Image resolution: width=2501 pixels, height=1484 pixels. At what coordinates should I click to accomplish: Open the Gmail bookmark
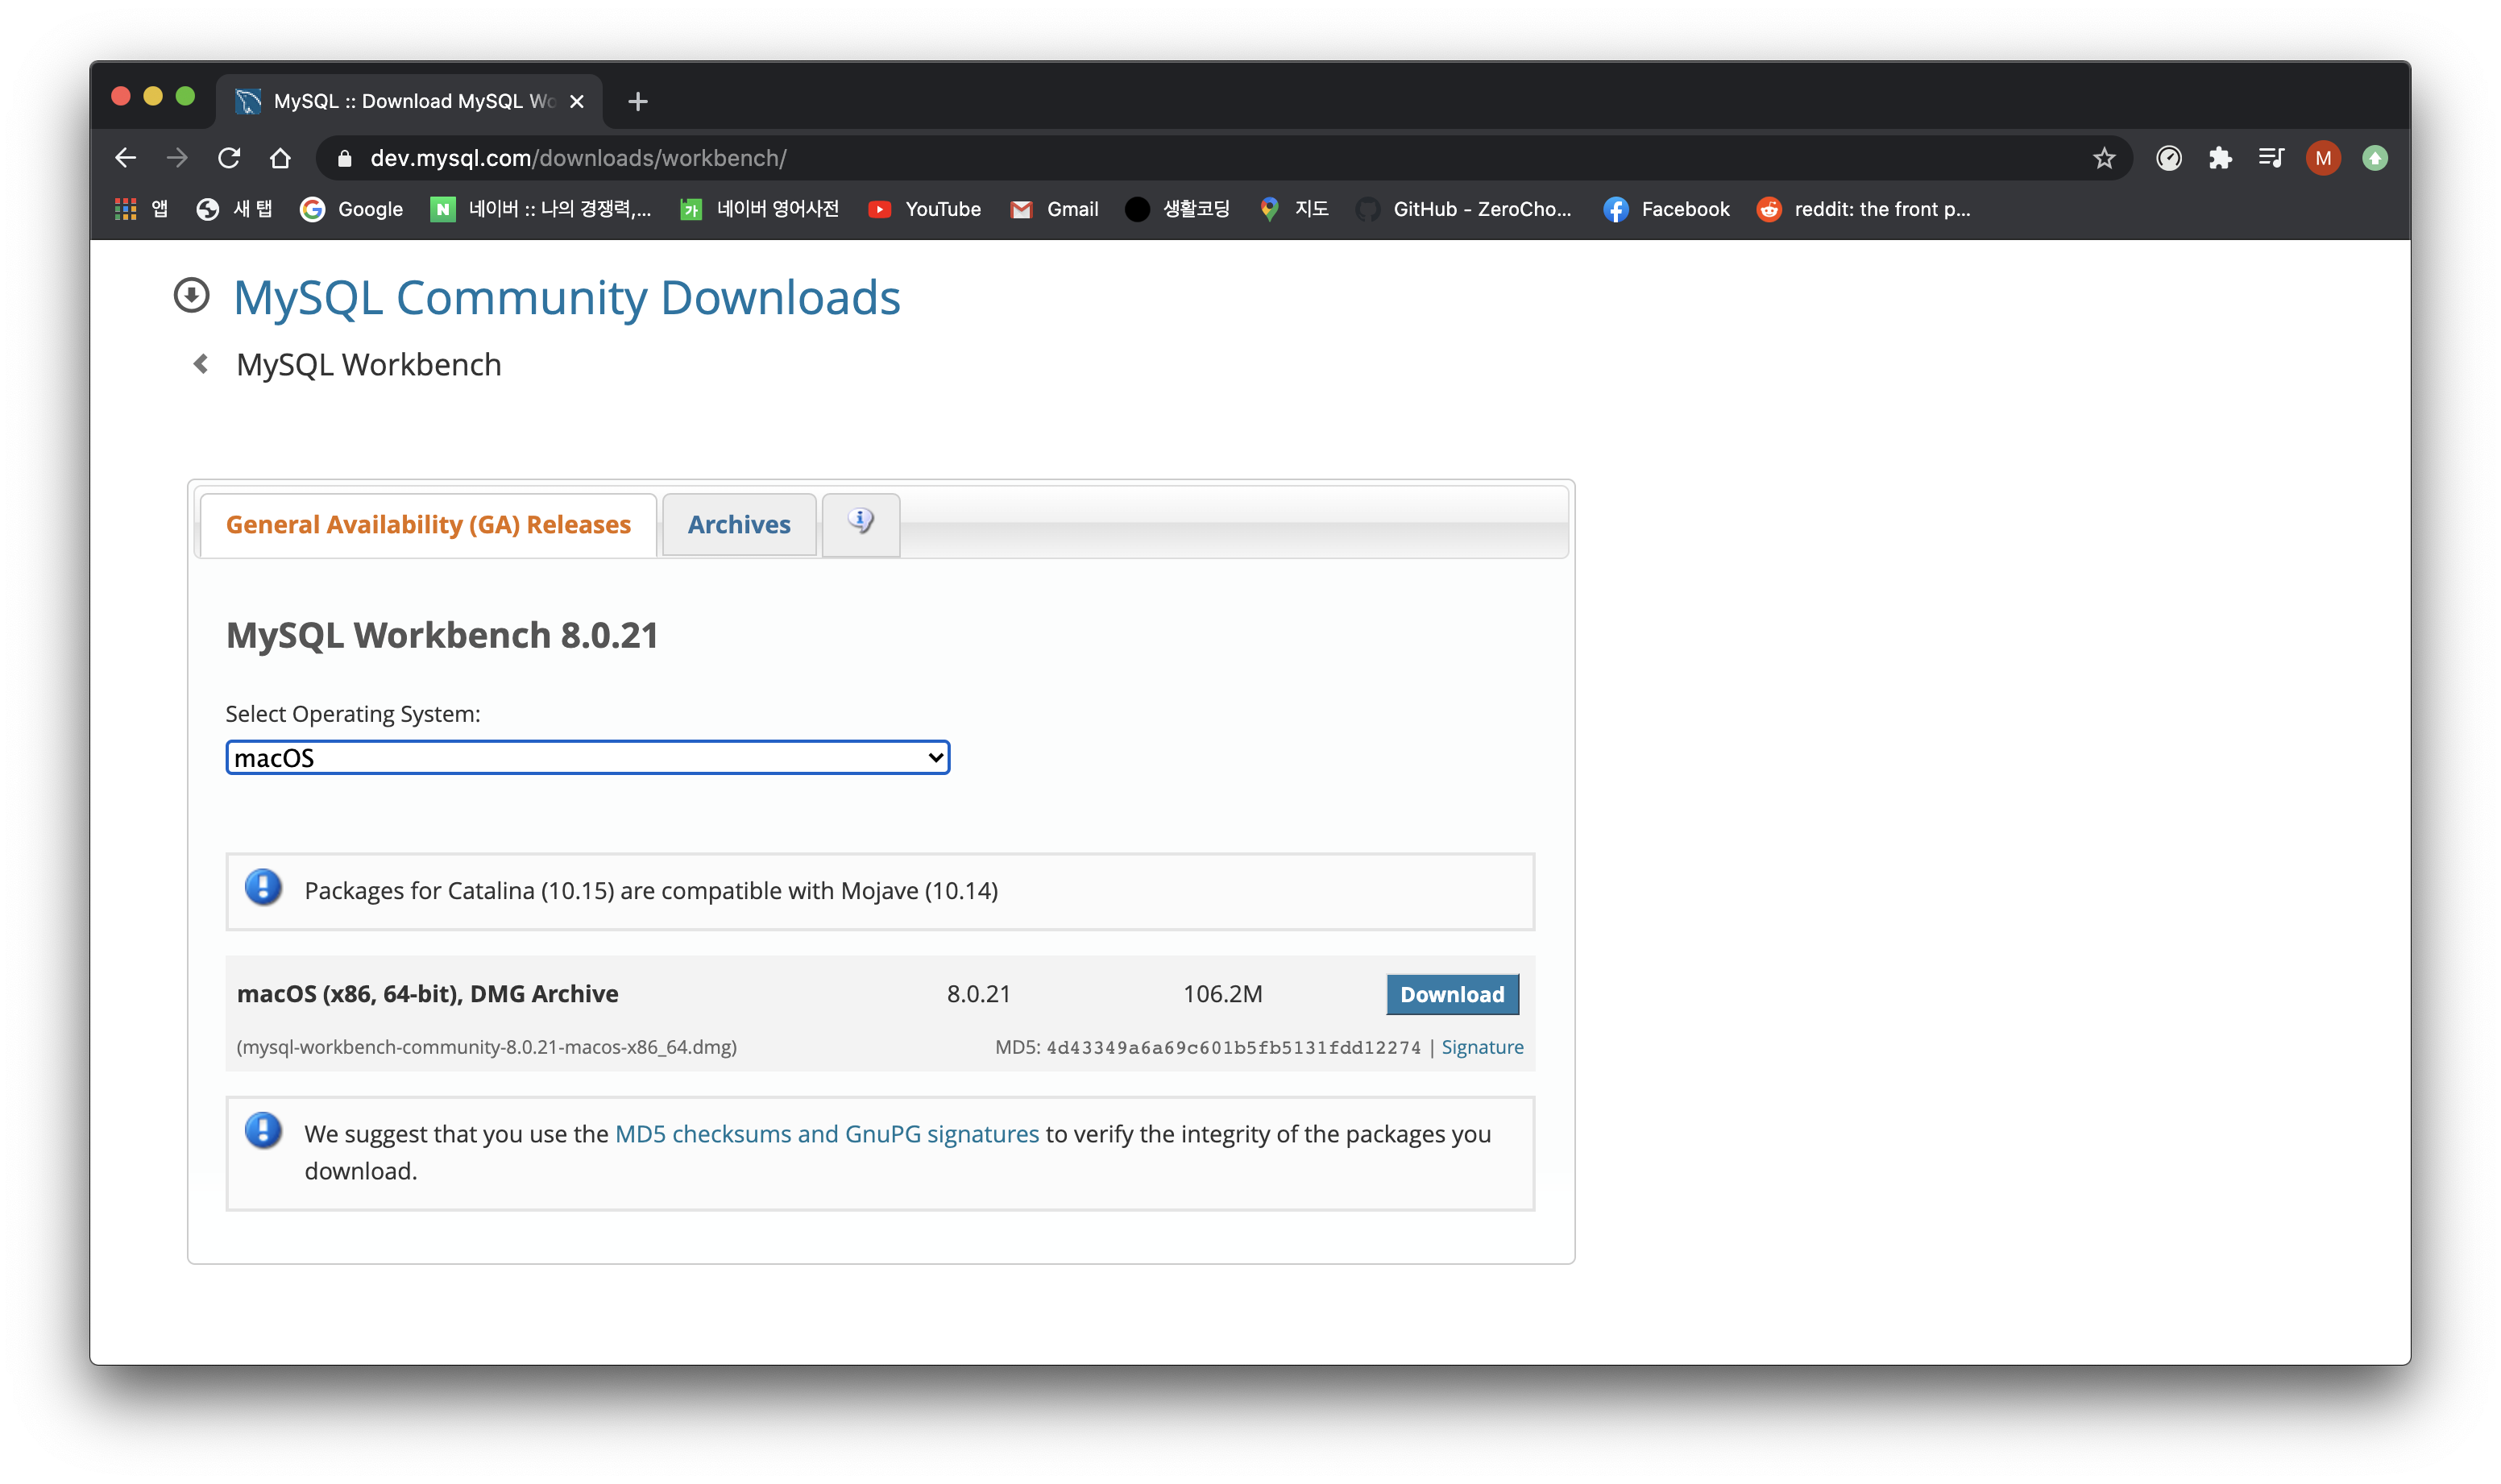click(x=1054, y=209)
